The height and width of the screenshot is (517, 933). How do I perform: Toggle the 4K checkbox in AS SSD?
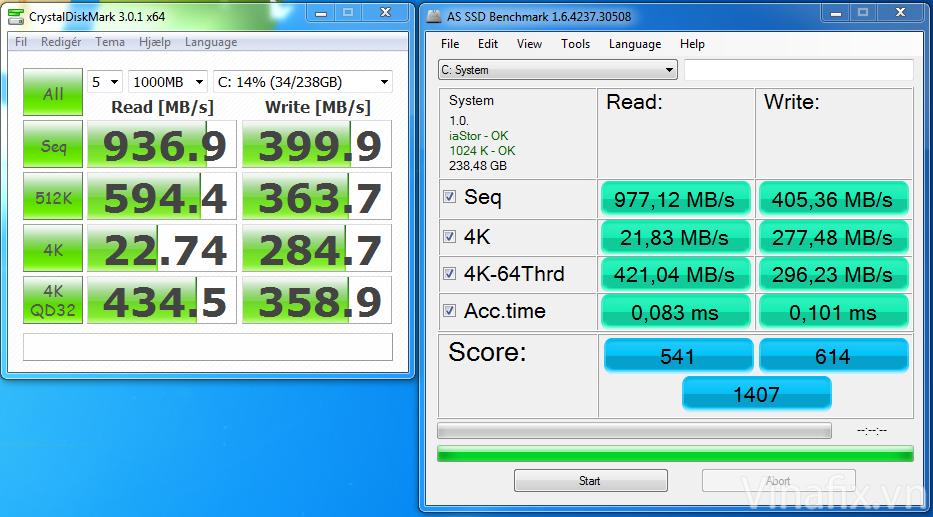(x=450, y=236)
